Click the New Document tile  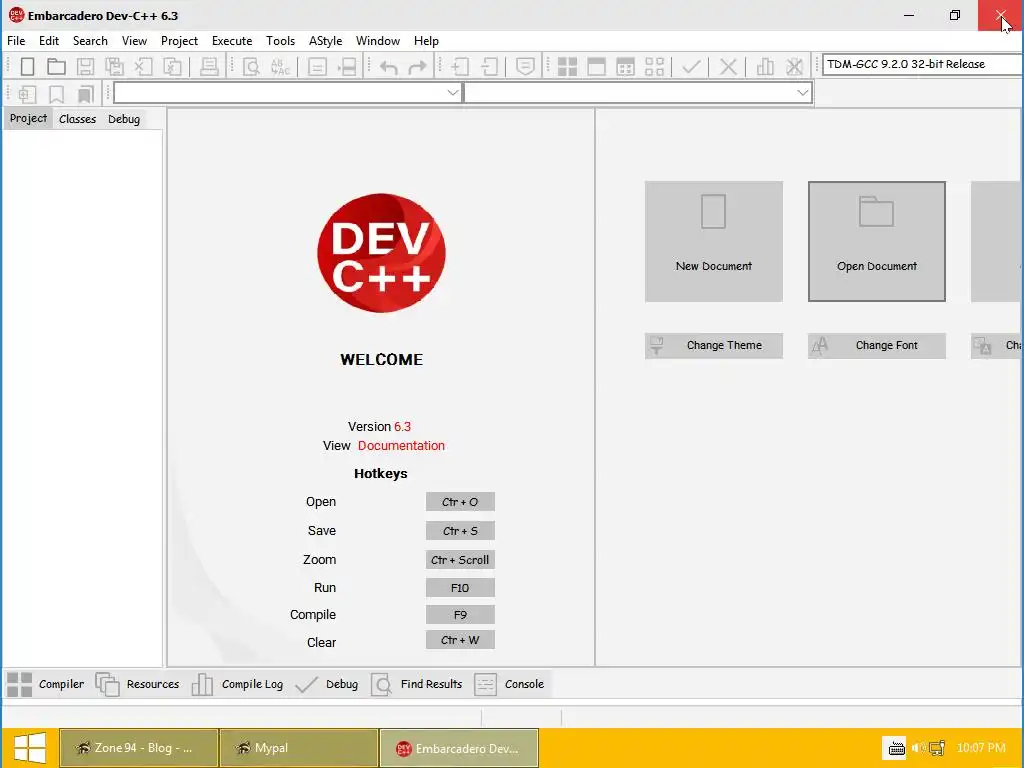714,242
